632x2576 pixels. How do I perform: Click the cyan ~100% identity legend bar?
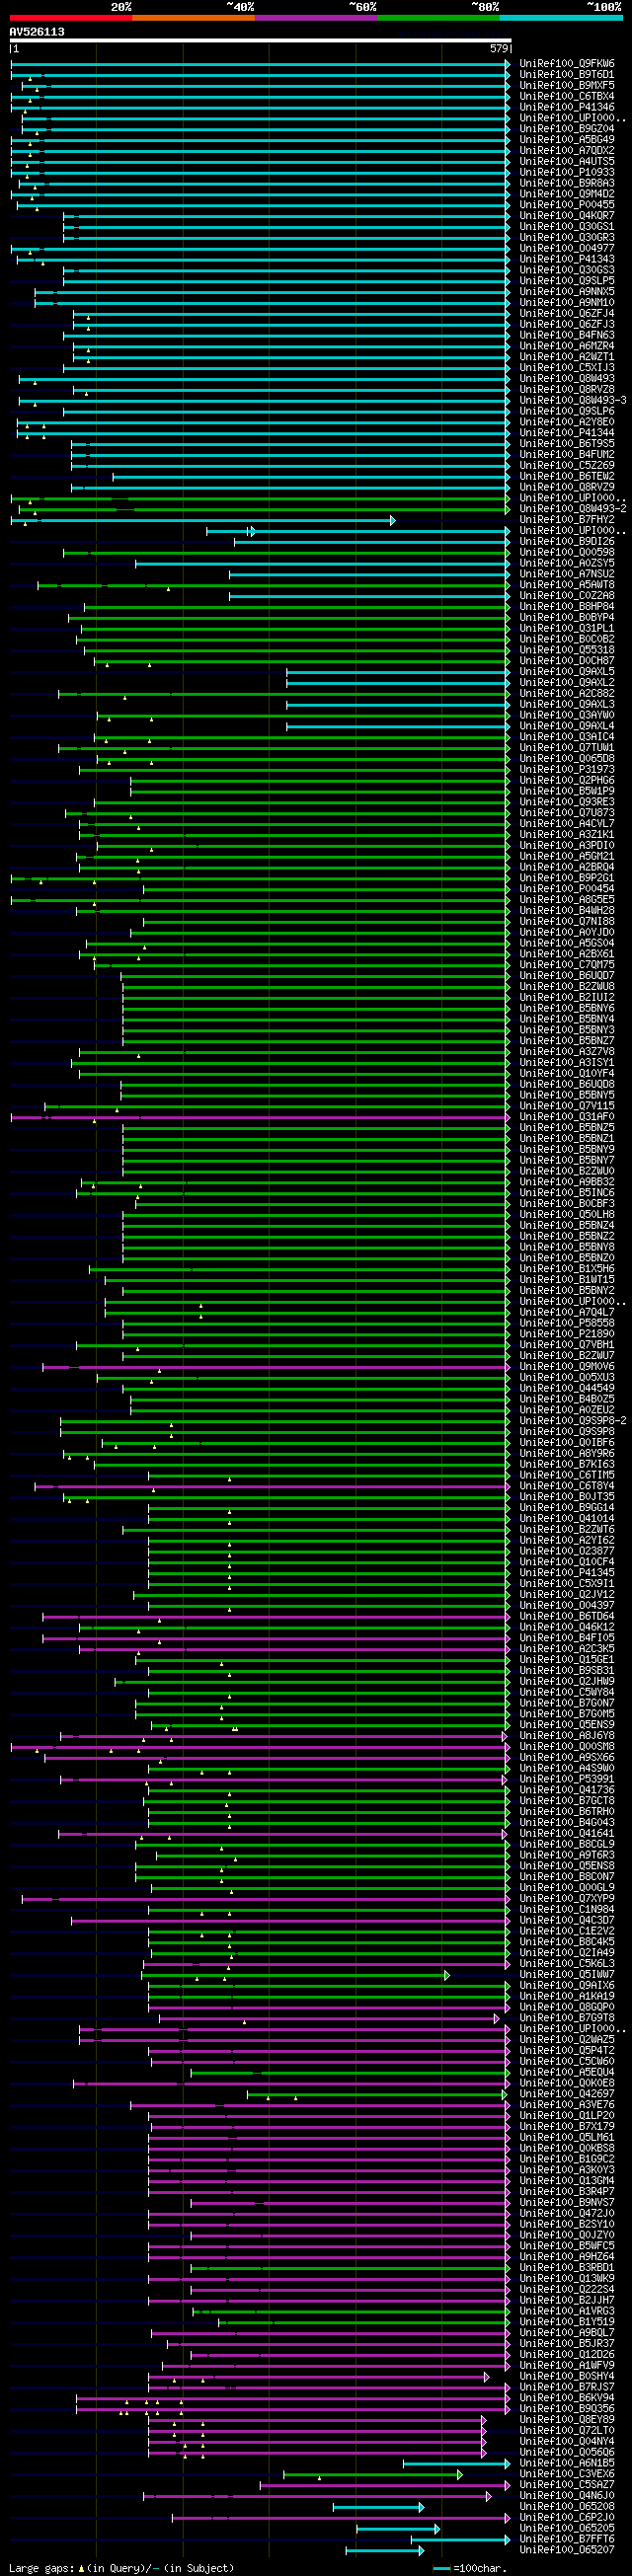(x=560, y=18)
